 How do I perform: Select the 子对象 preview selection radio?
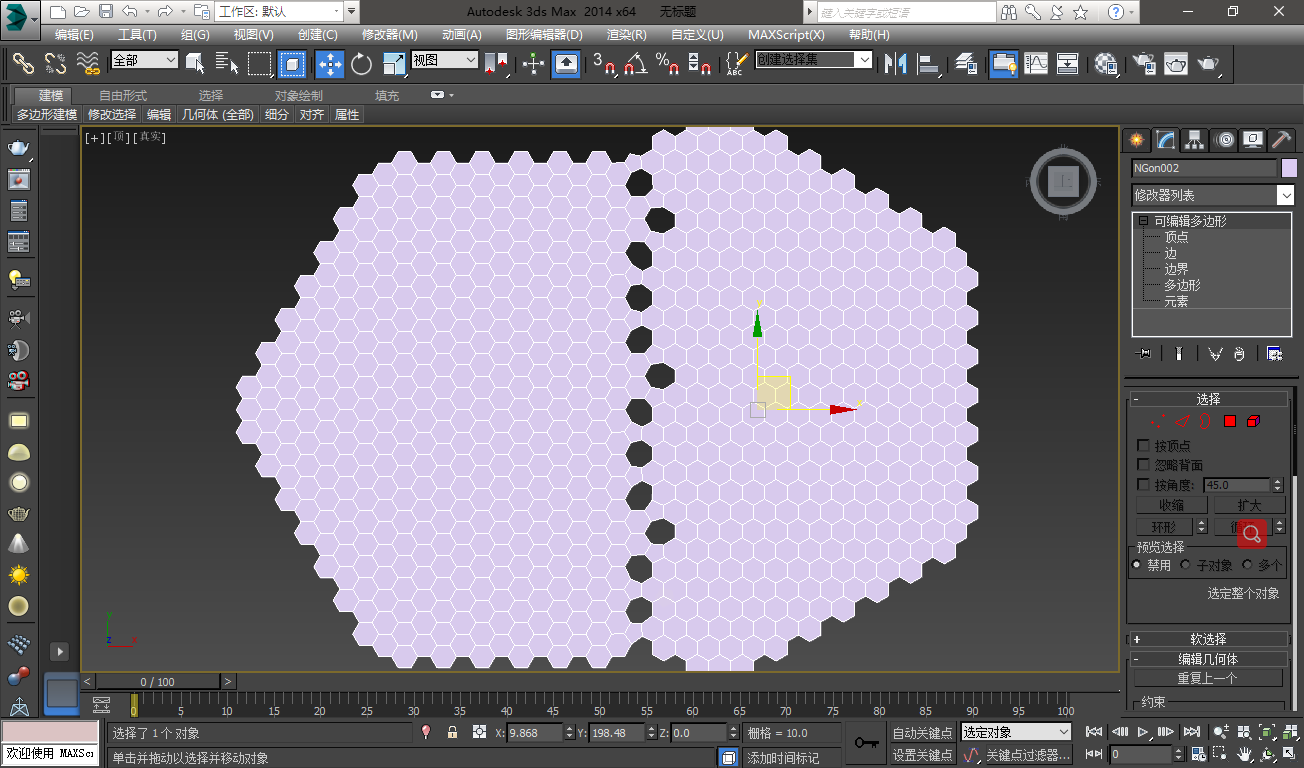tap(1185, 565)
